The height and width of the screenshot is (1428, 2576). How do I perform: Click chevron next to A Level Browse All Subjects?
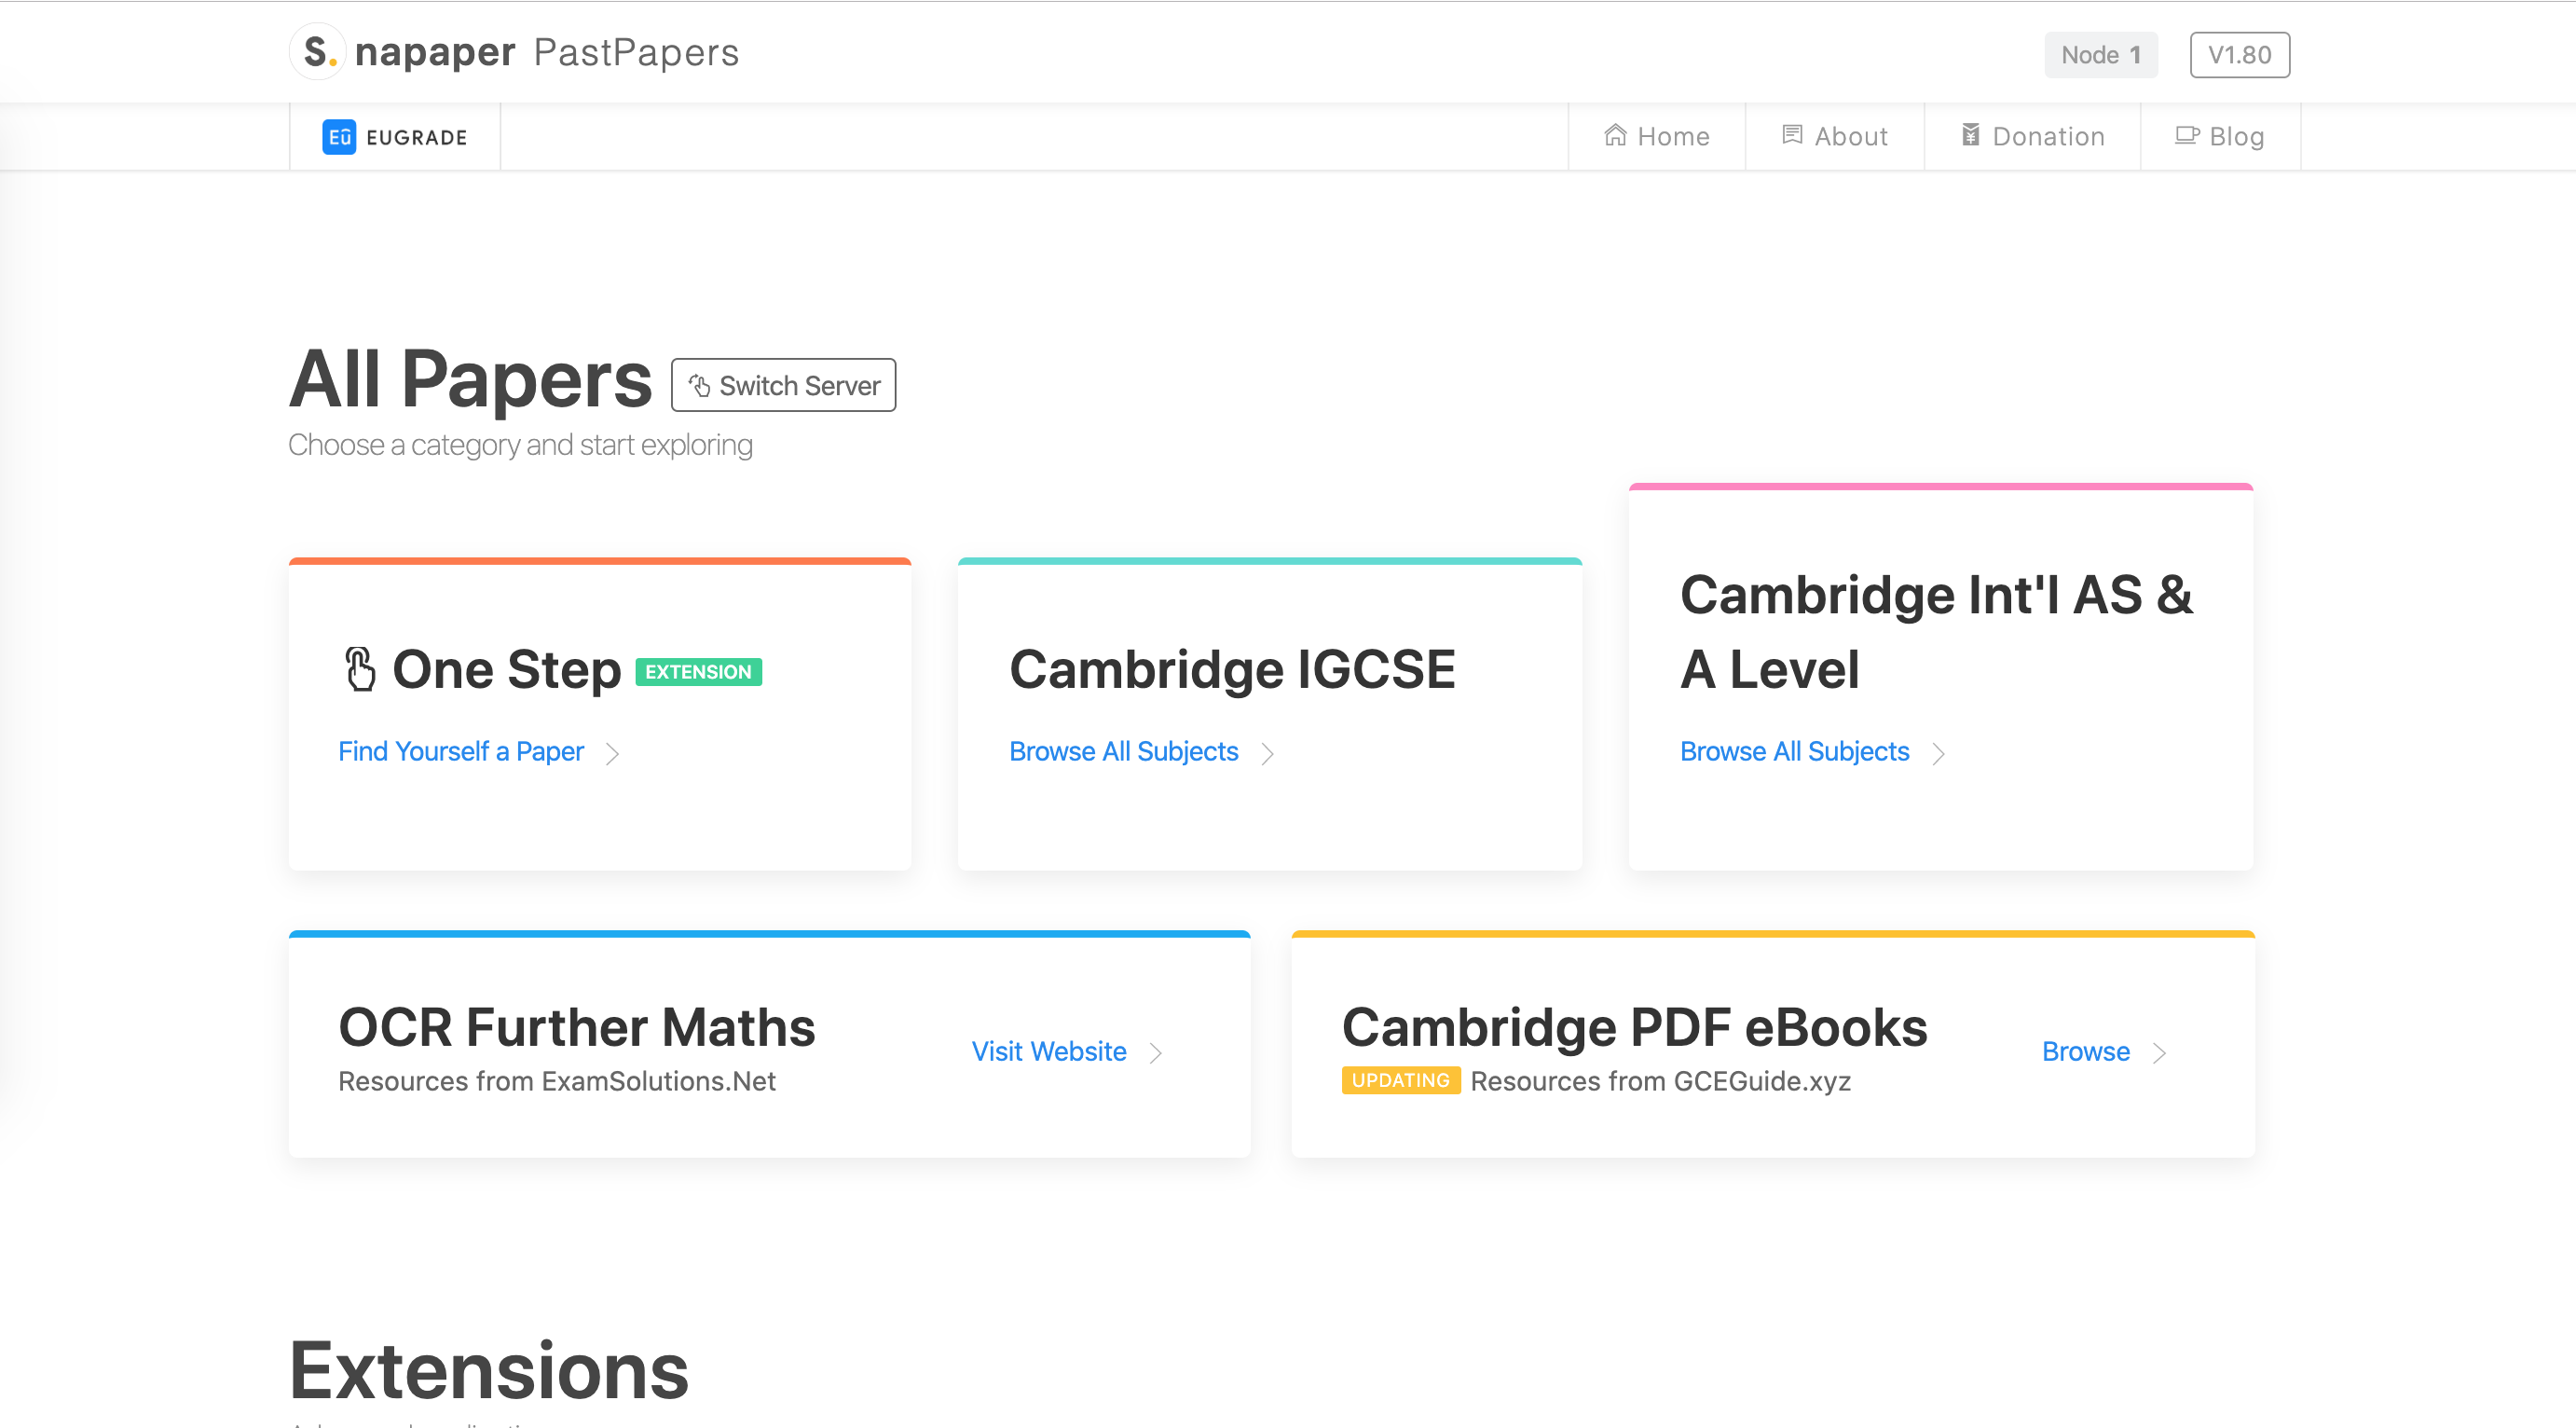pos(1938,753)
